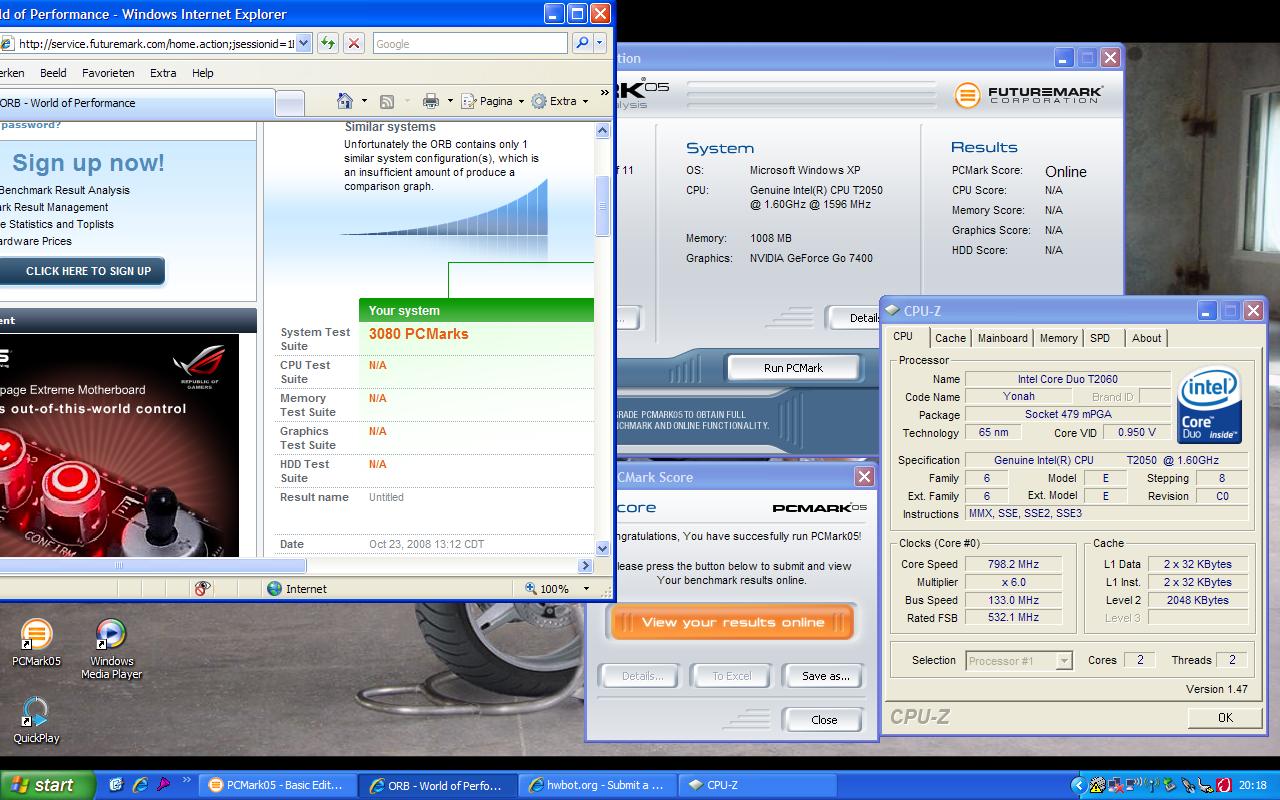This screenshot has height=800, width=1280.
Task: Click OK in the CPU-Z window
Action: pos(1225,717)
